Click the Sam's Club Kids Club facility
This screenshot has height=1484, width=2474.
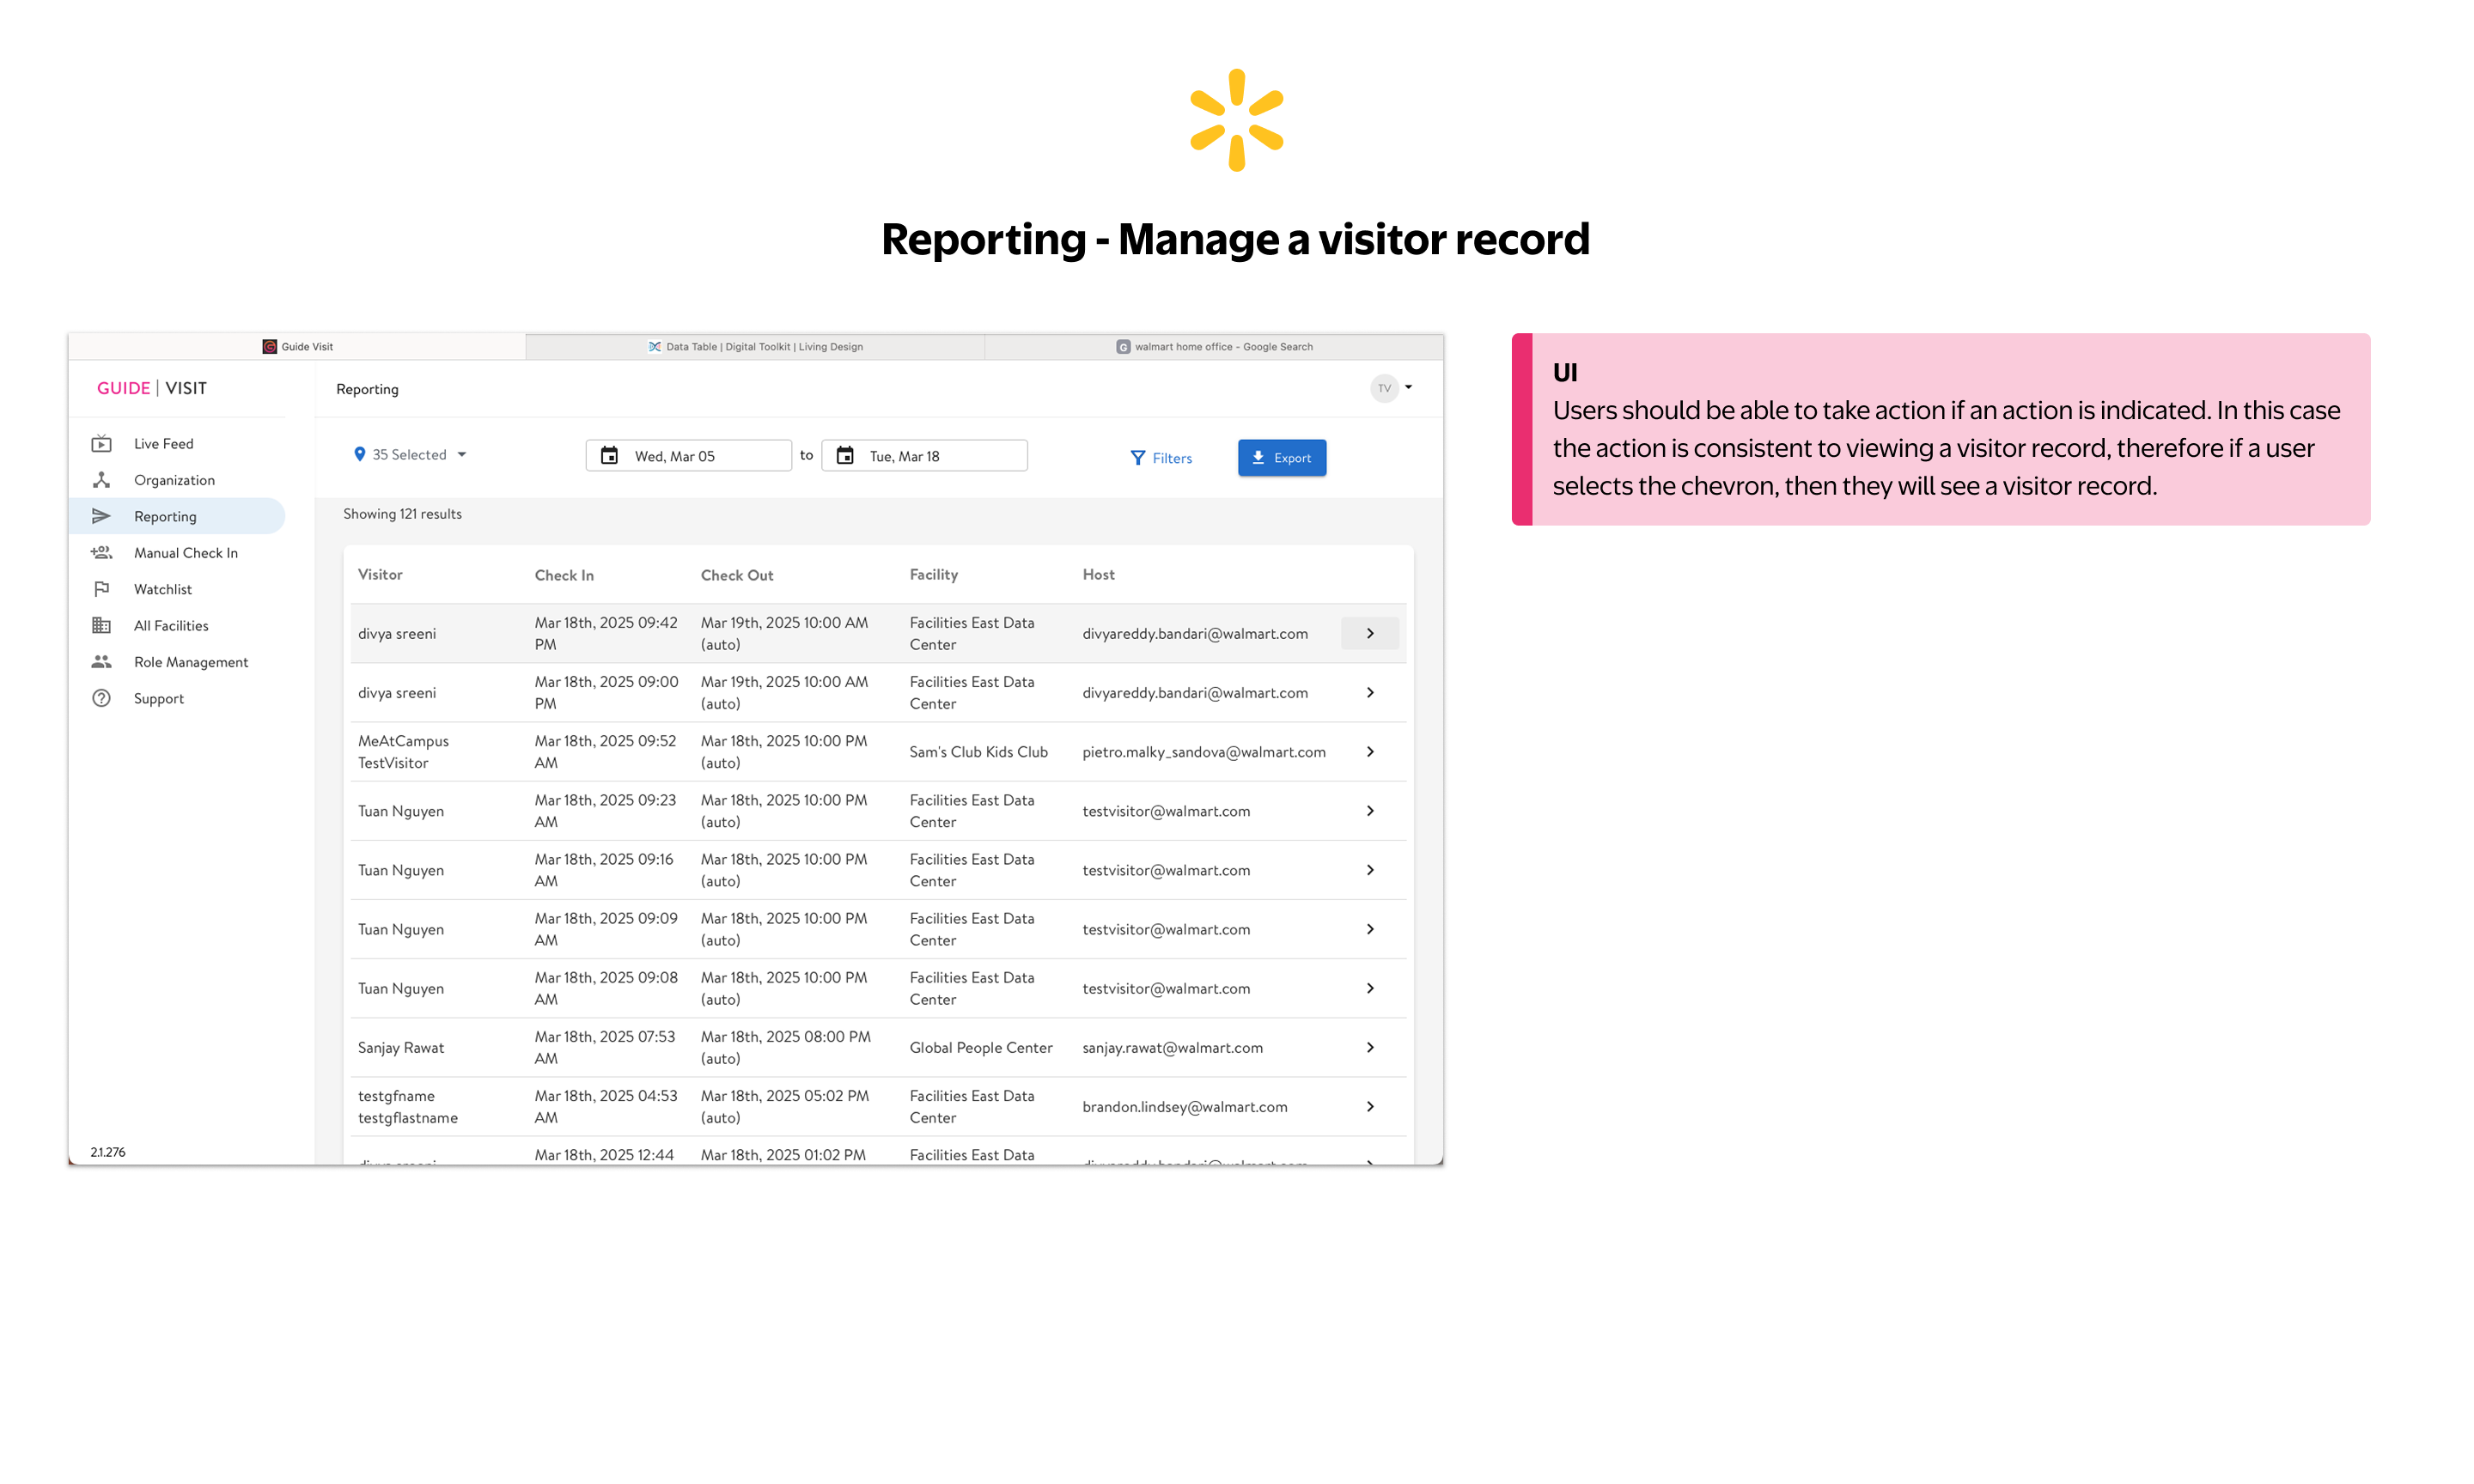pos(978,752)
